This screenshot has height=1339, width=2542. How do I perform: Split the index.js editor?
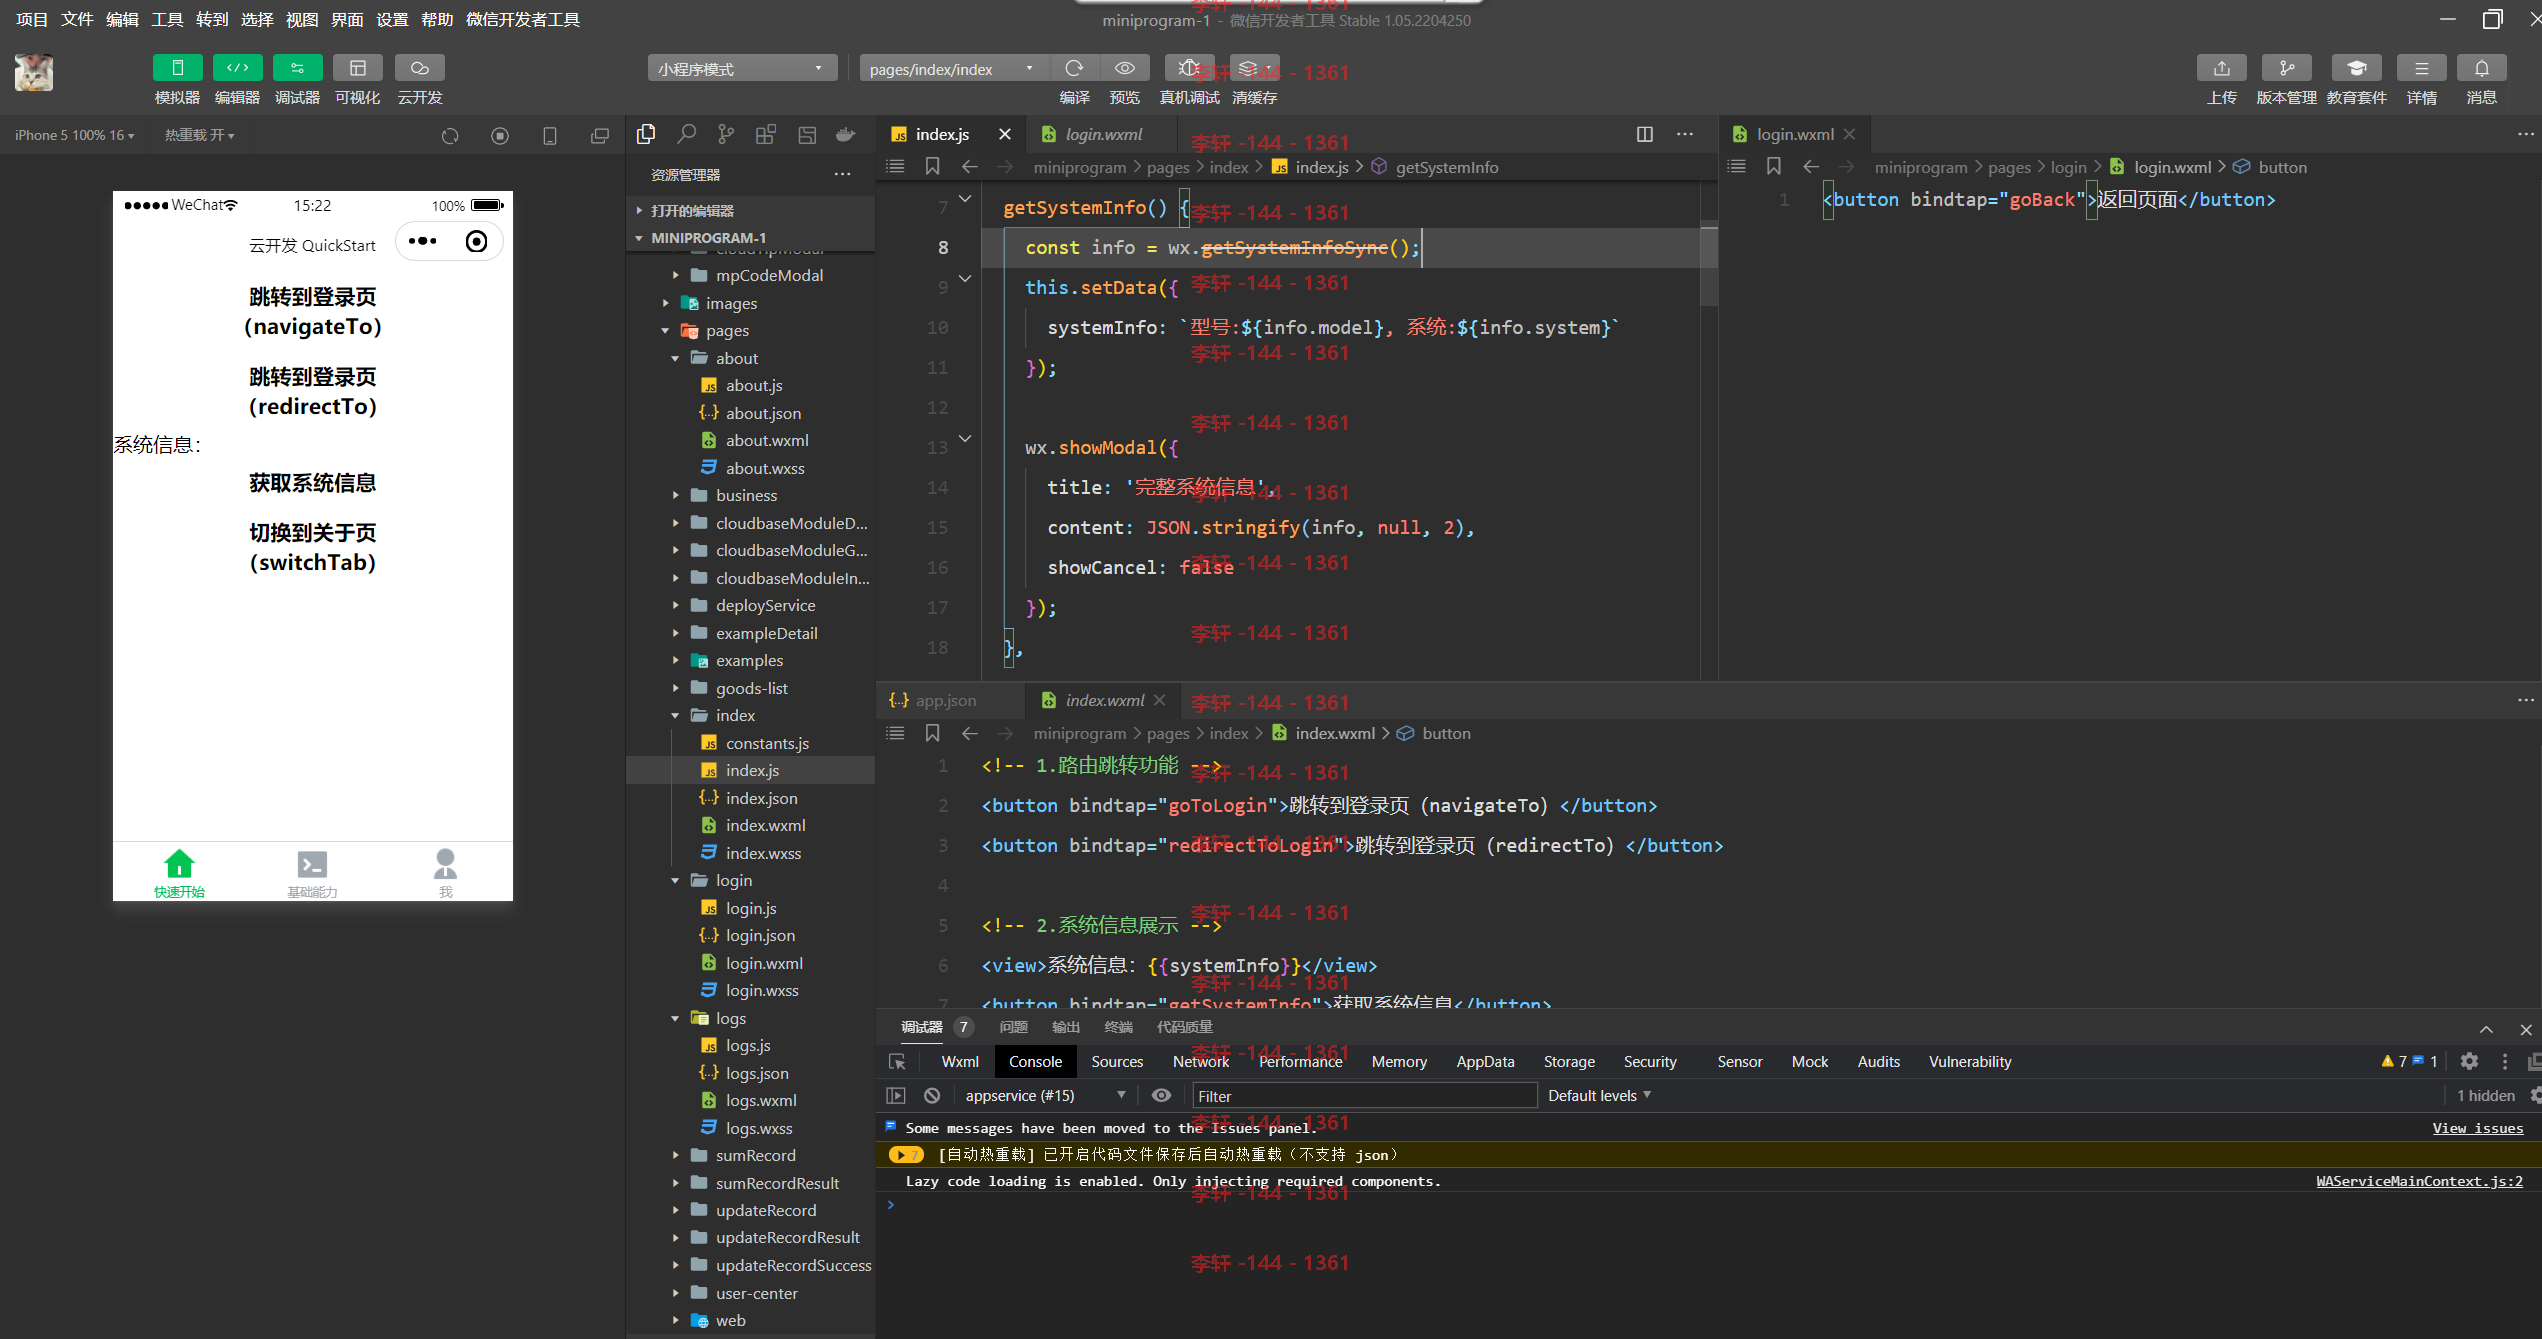click(1645, 134)
